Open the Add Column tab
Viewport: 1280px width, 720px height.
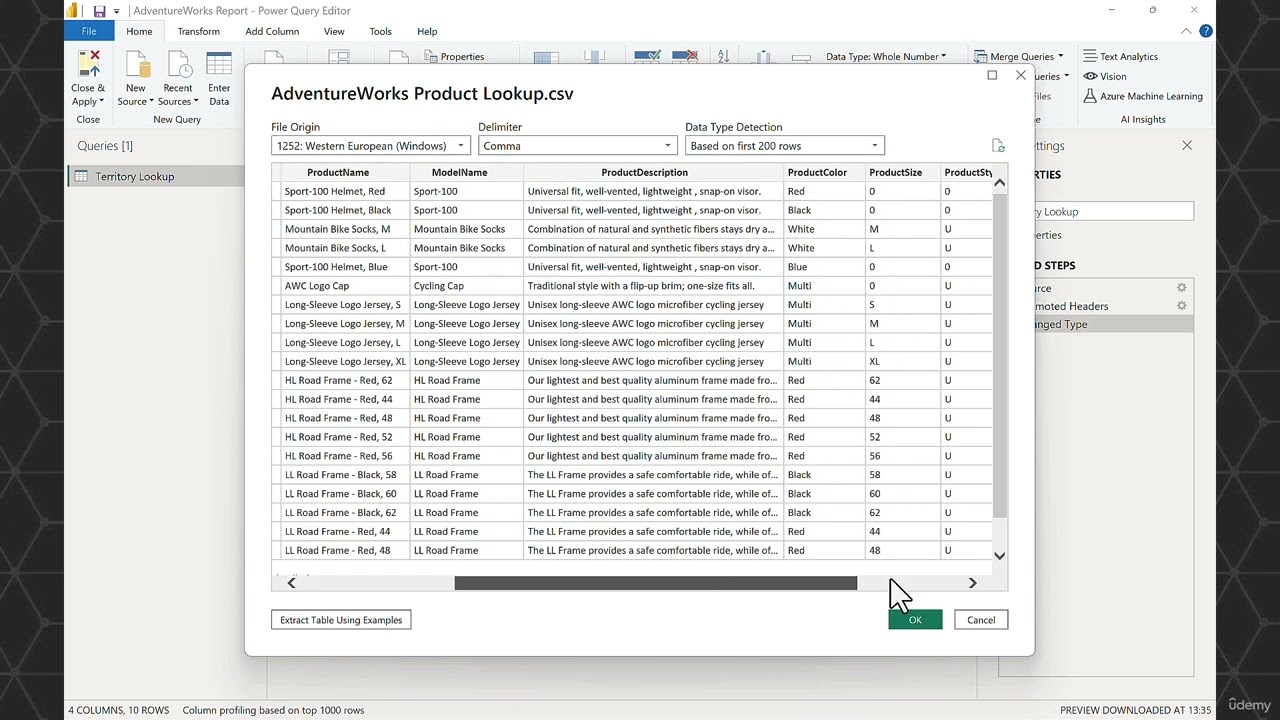(x=272, y=31)
